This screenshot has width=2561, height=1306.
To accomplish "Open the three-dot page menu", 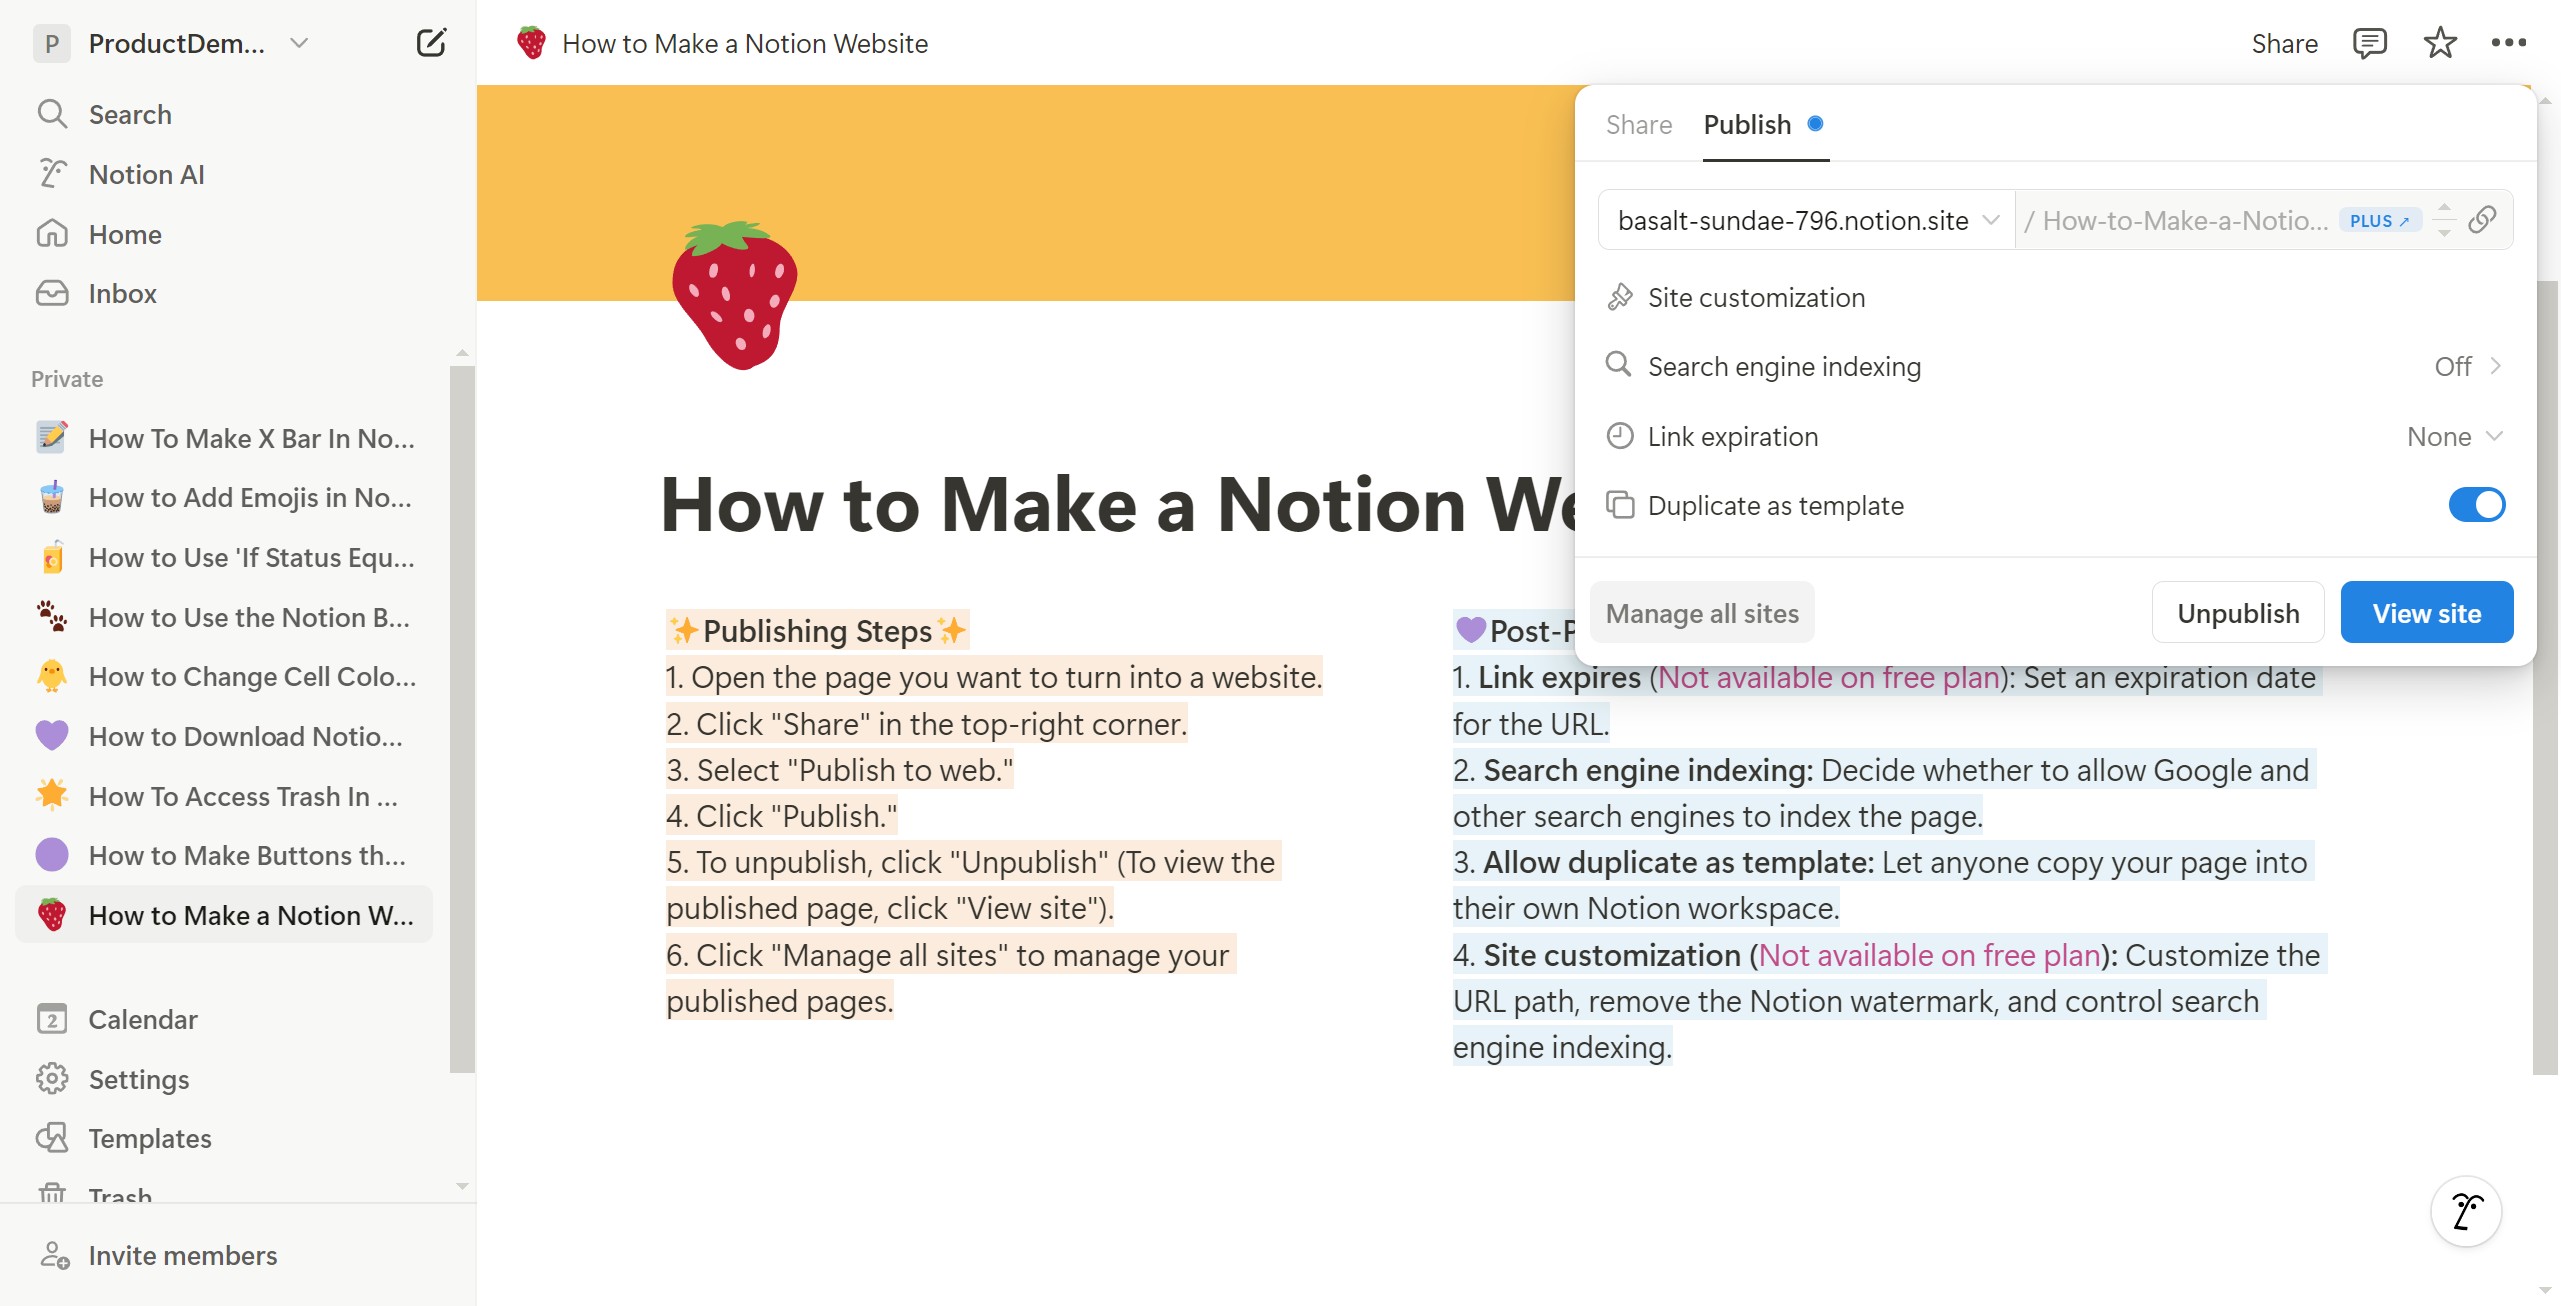I will [x=2509, y=43].
